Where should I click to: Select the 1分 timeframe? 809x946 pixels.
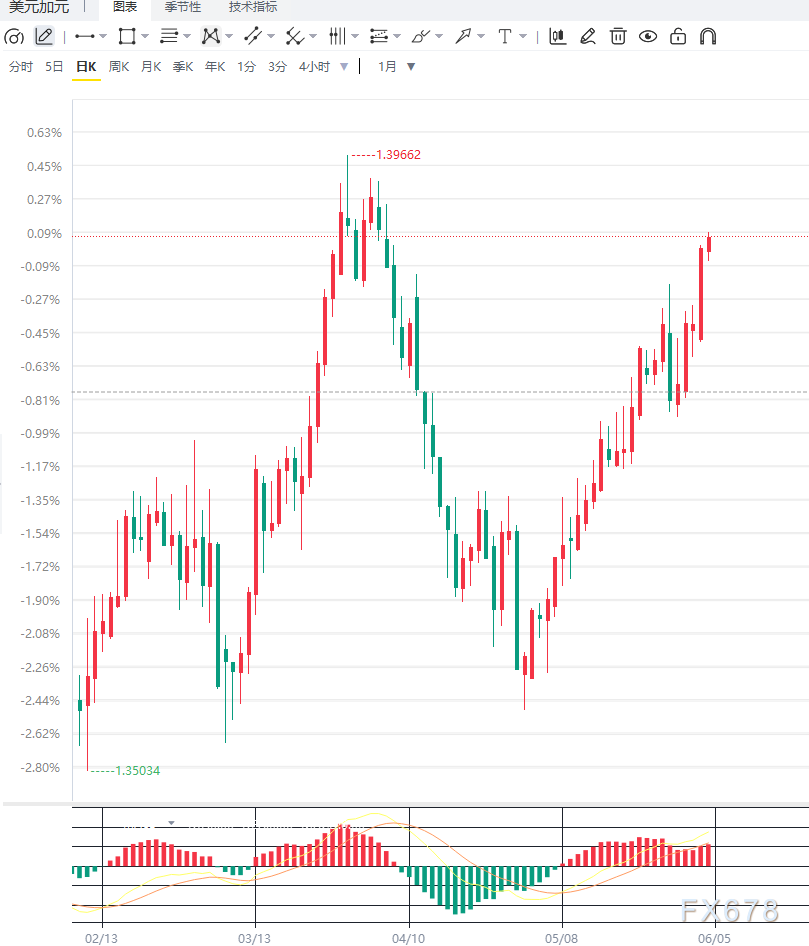point(246,66)
